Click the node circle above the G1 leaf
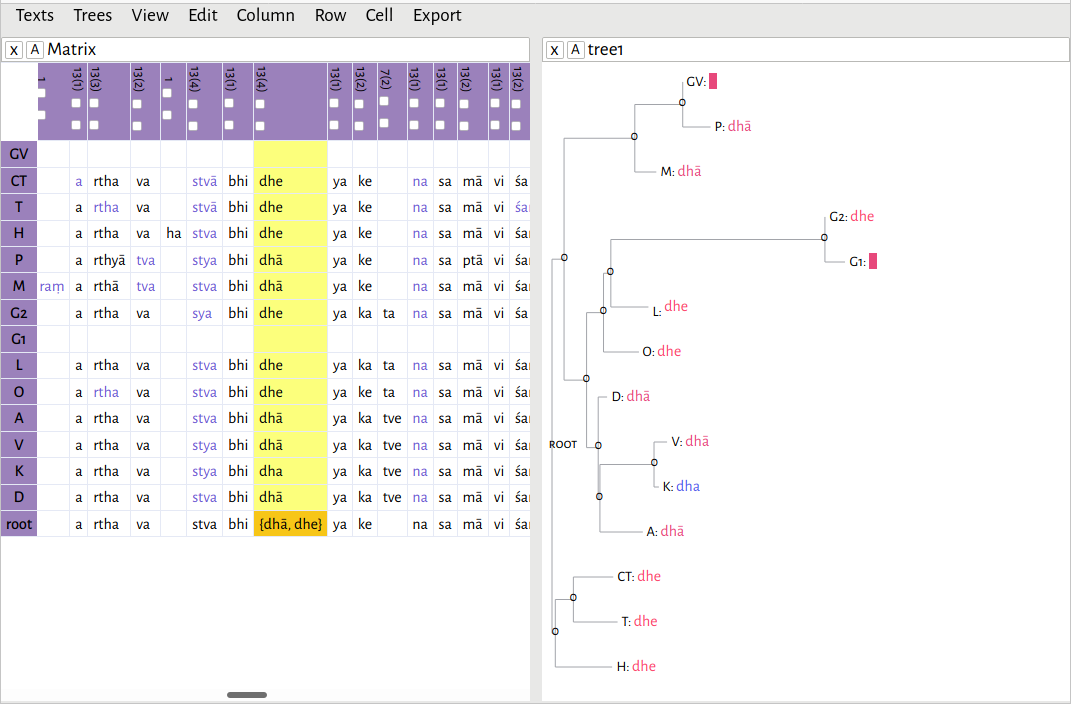The width and height of the screenshot is (1071, 704). coord(824,237)
